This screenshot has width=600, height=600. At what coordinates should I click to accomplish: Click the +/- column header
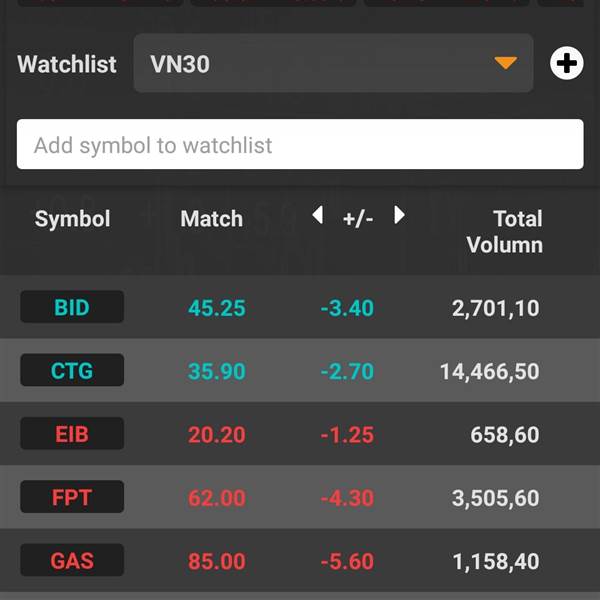(x=358, y=219)
